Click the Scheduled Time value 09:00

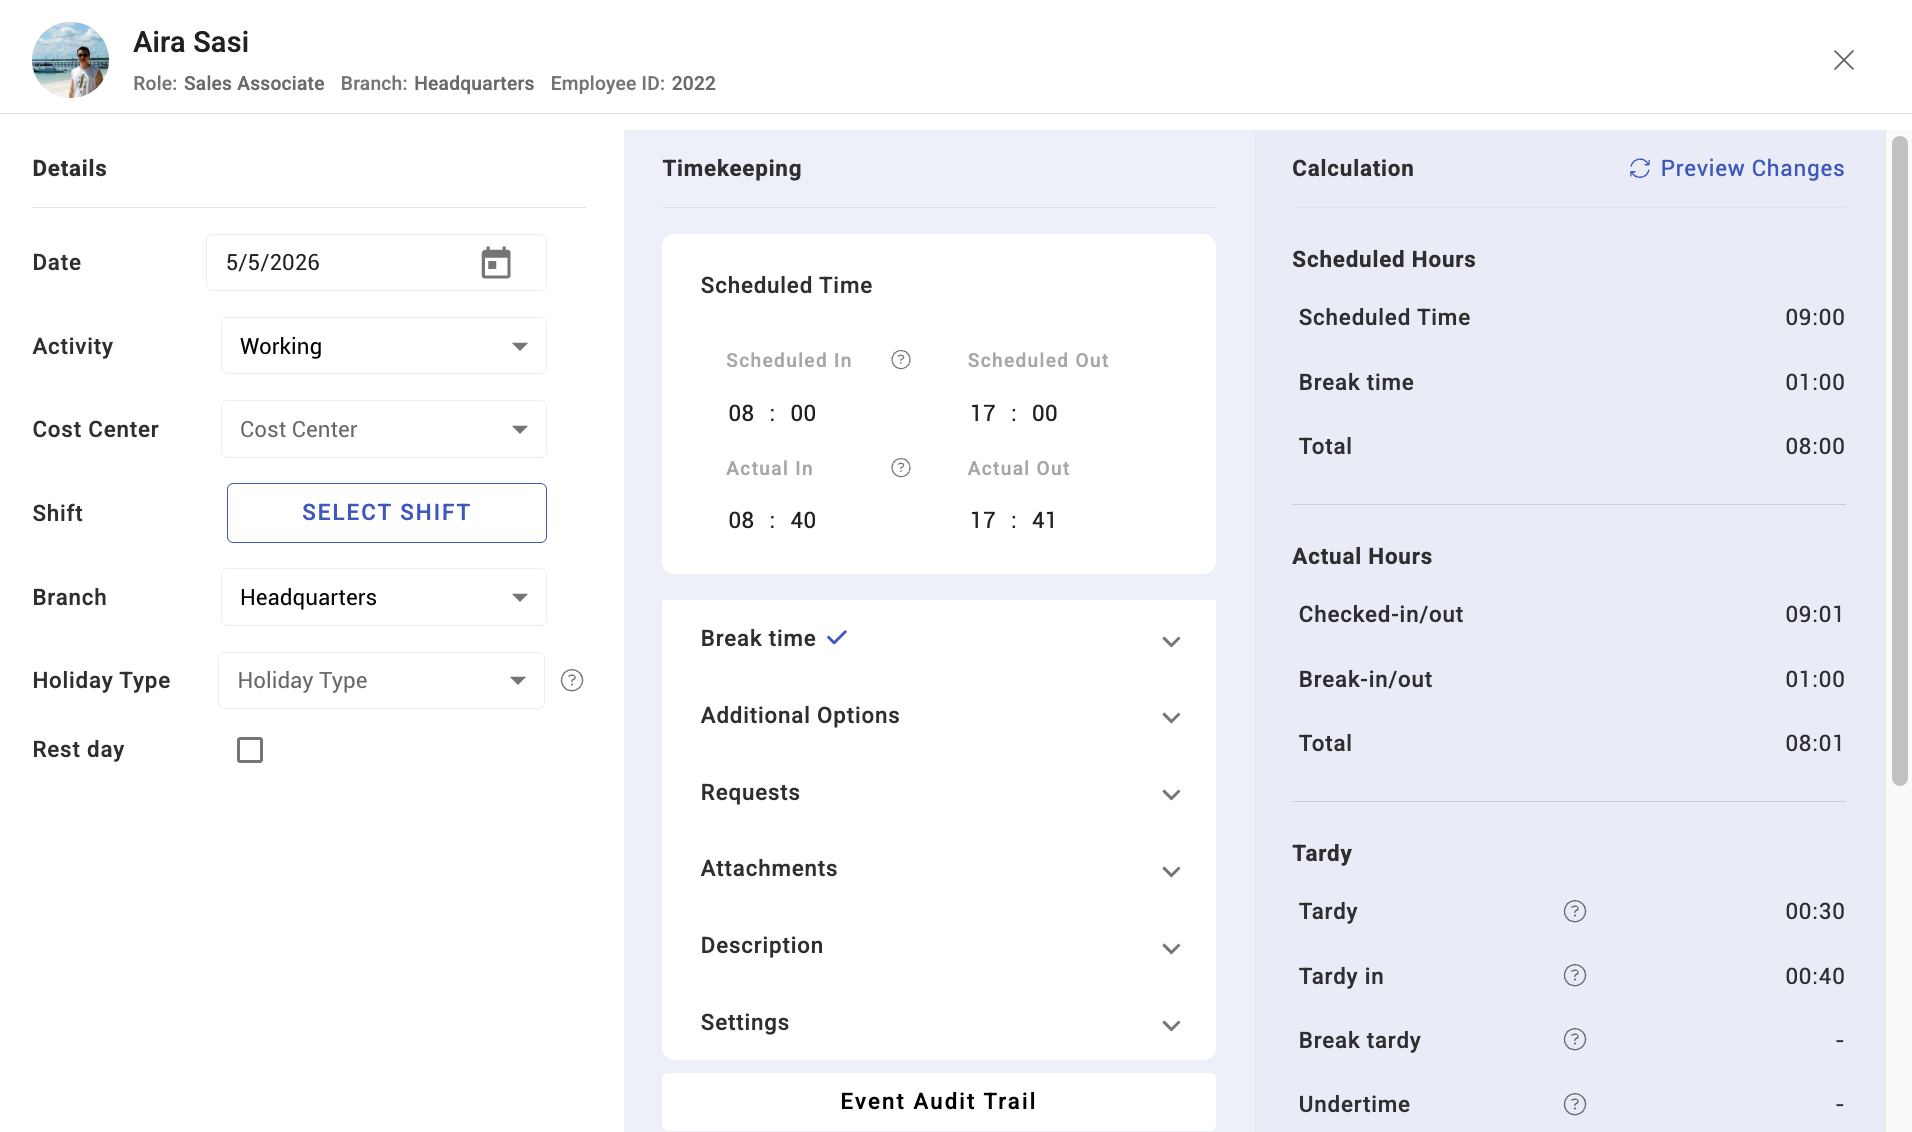click(x=1815, y=317)
